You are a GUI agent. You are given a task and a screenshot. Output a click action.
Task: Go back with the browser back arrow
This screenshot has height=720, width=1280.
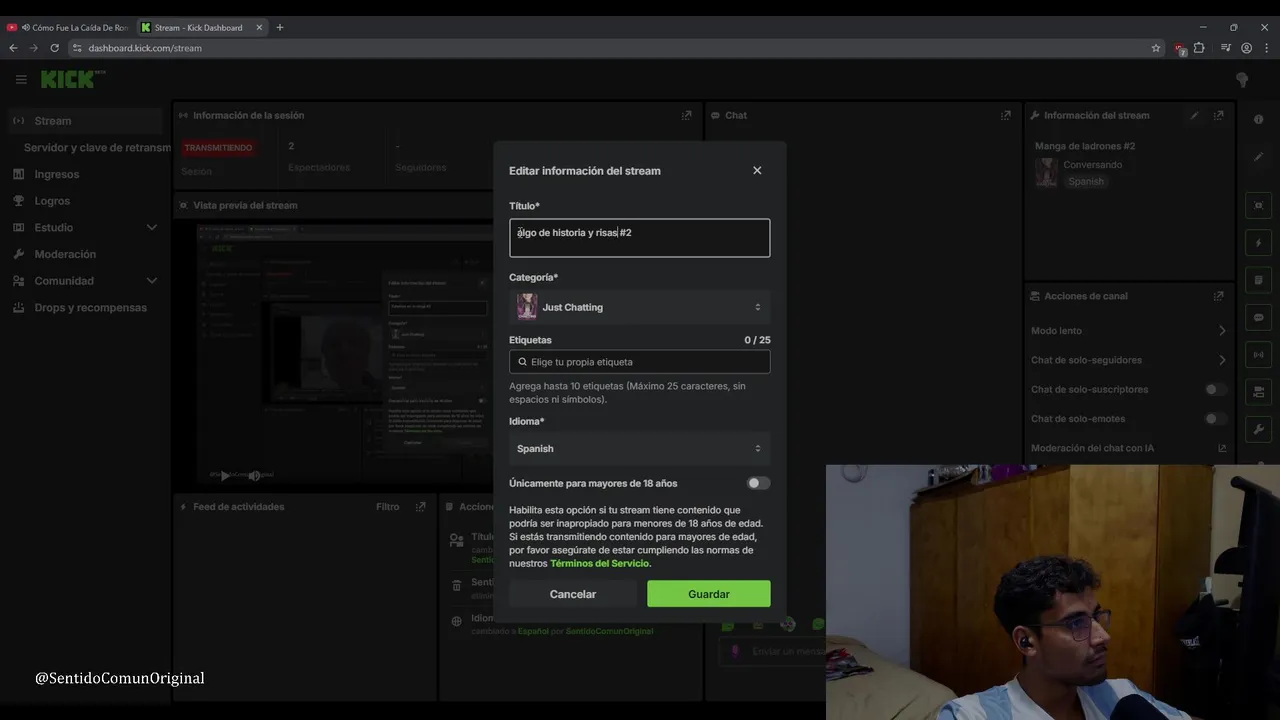pyautogui.click(x=13, y=48)
